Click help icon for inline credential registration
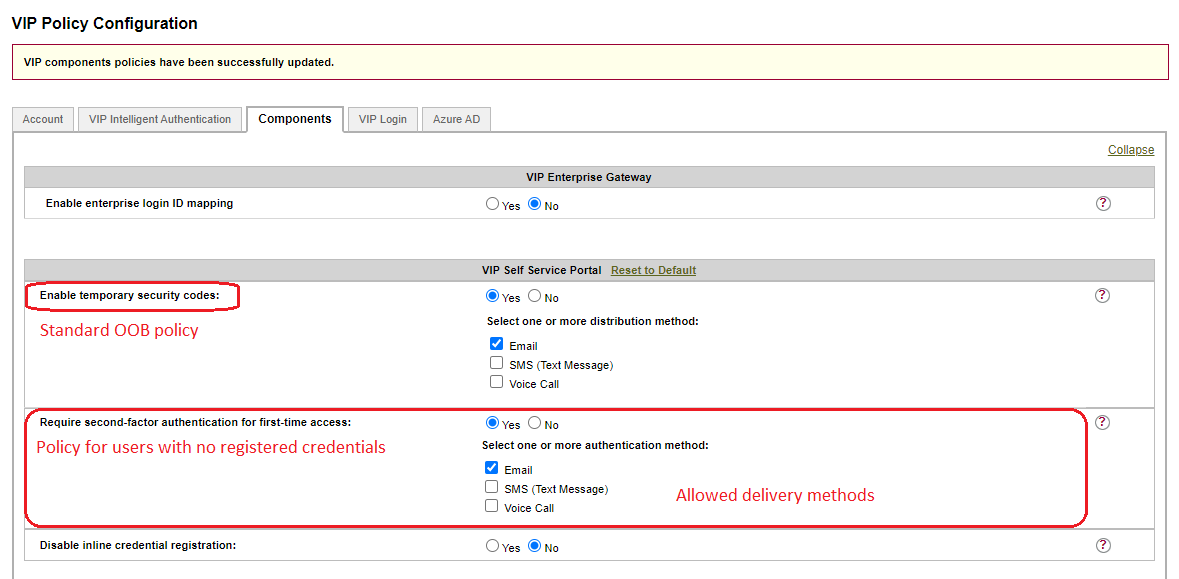This screenshot has width=1179, height=579. click(x=1103, y=546)
